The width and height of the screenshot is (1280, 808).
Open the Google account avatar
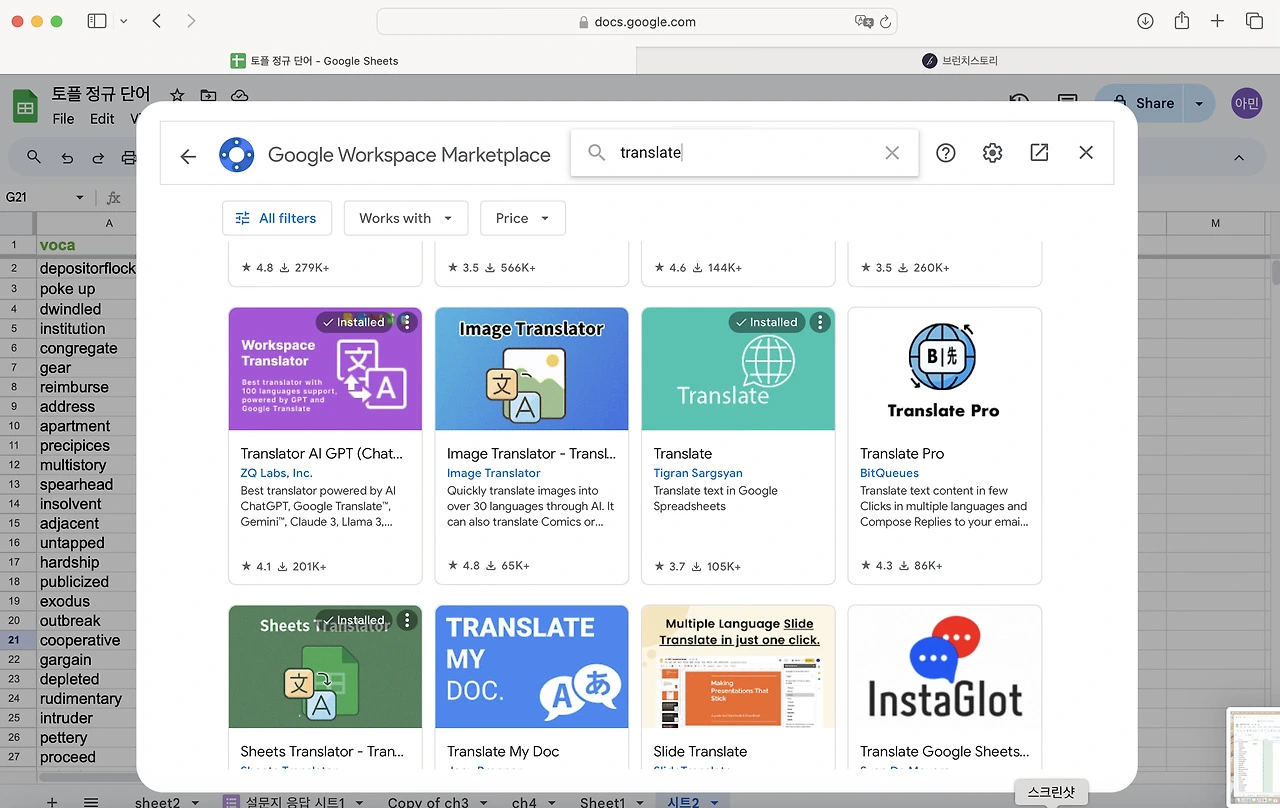(1247, 103)
